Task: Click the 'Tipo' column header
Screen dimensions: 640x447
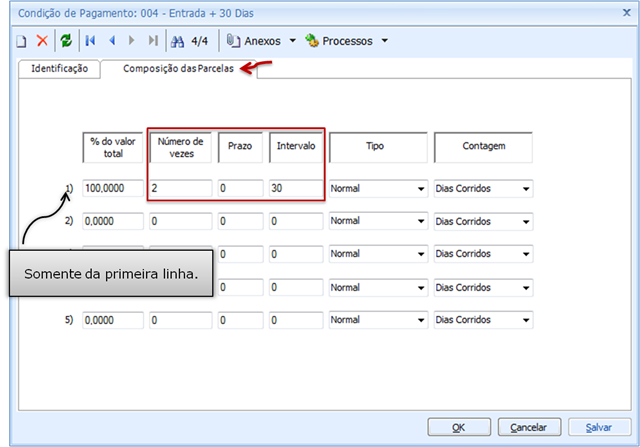Action: click(x=378, y=147)
